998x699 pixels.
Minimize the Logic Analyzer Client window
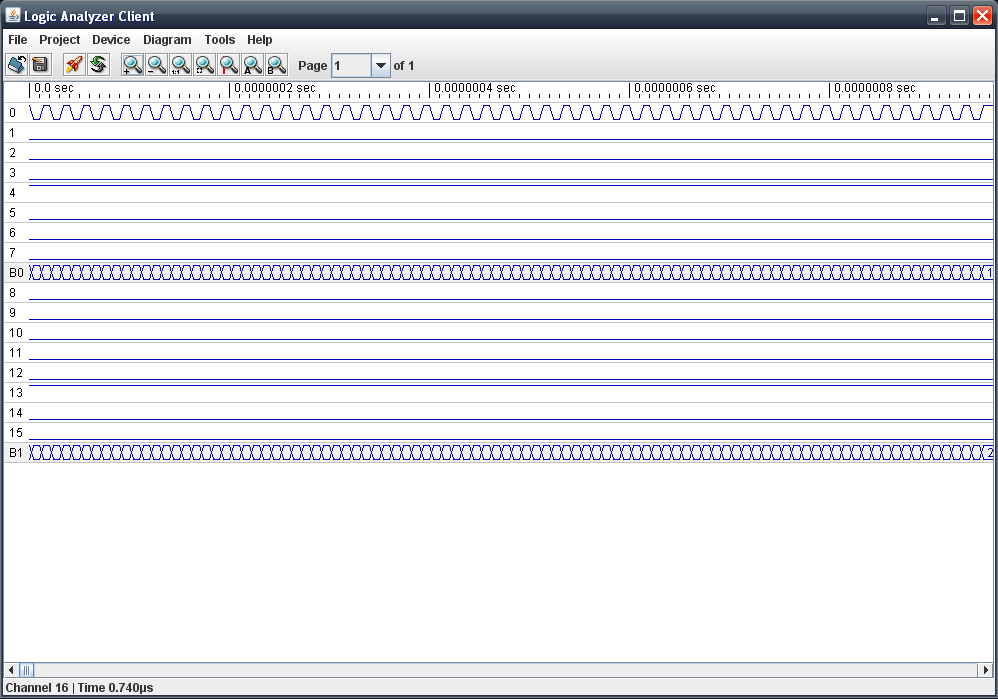click(935, 16)
